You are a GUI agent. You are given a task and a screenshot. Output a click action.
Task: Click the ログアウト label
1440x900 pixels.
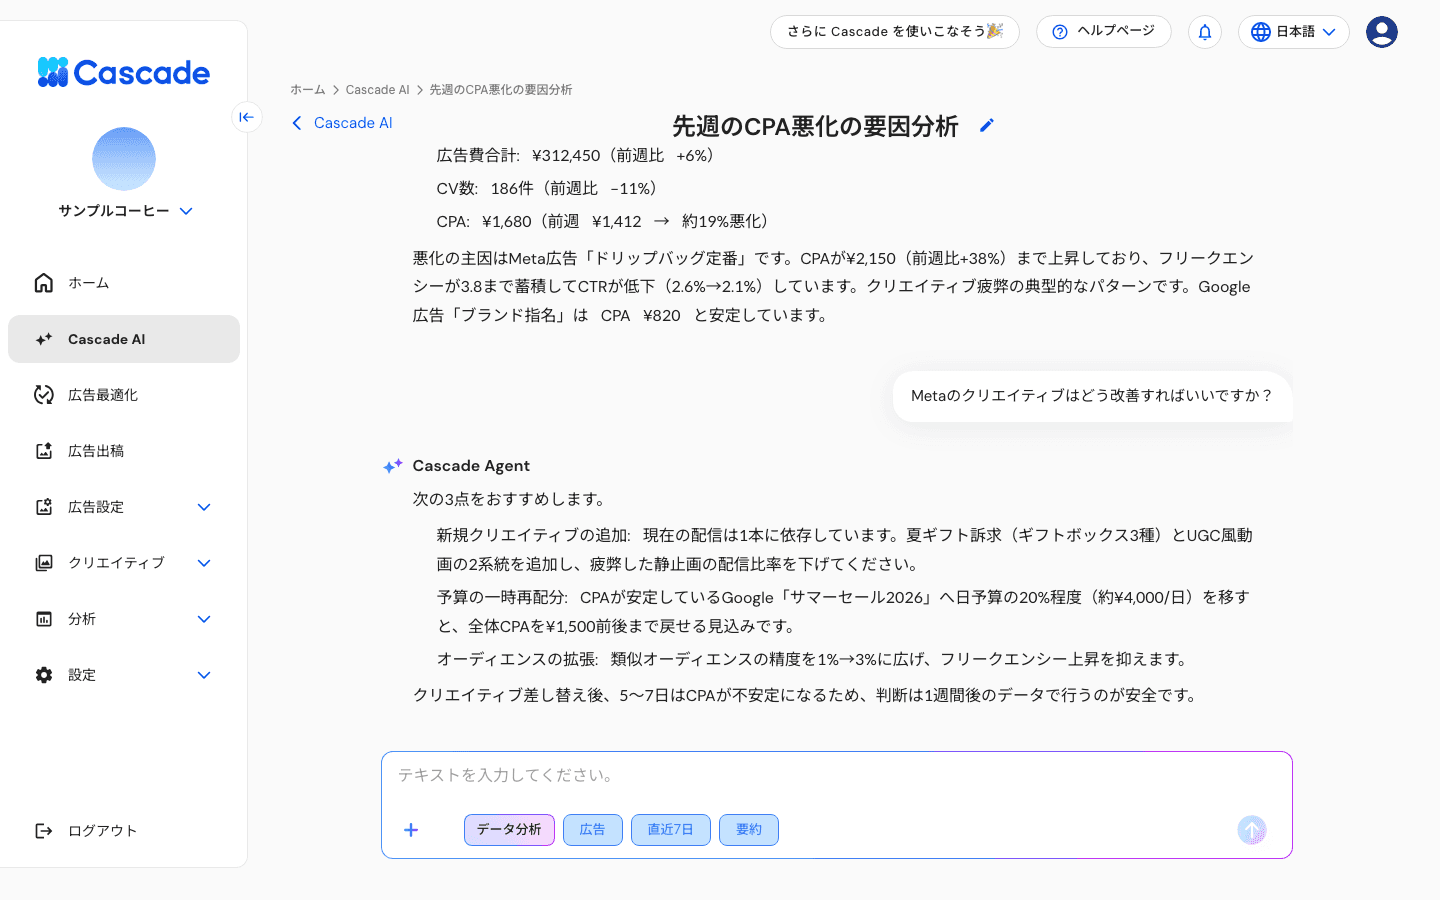[x=102, y=831]
